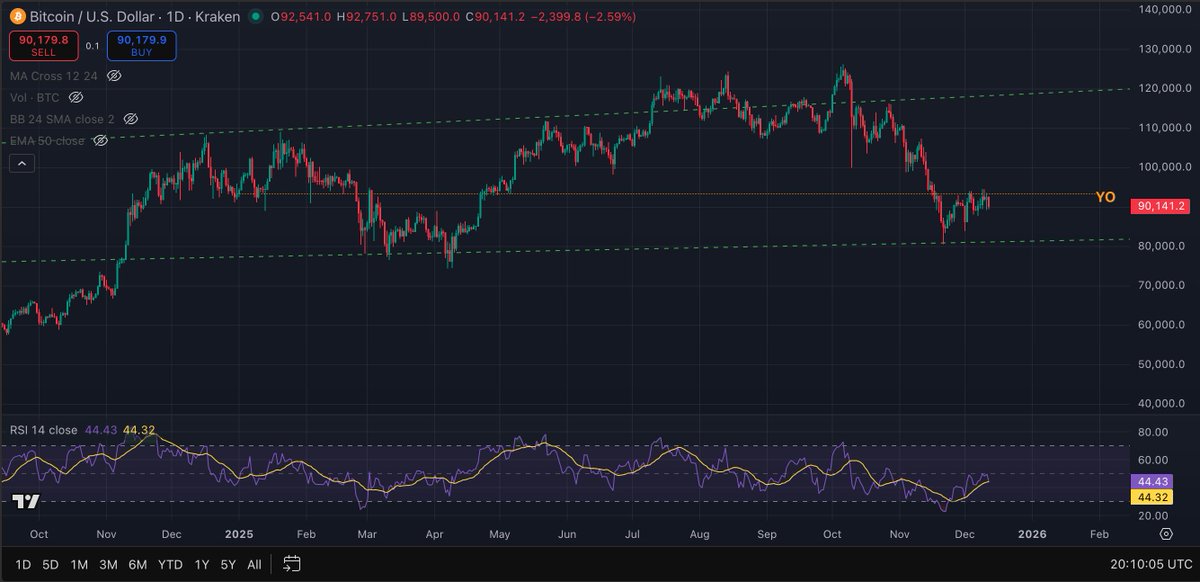Click the Bitcoin symbol logo icon

point(18,16)
